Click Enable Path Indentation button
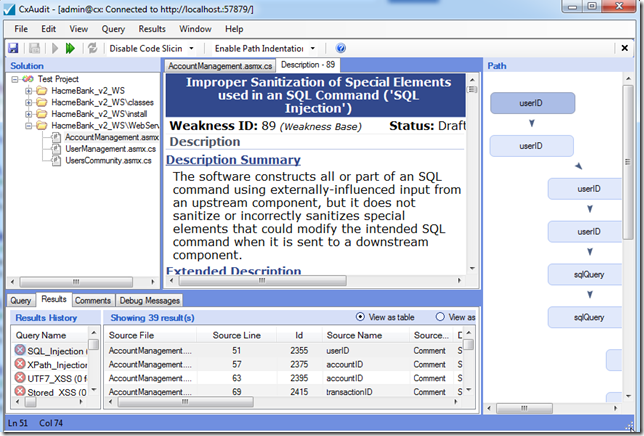644x436 pixels. pos(259,48)
